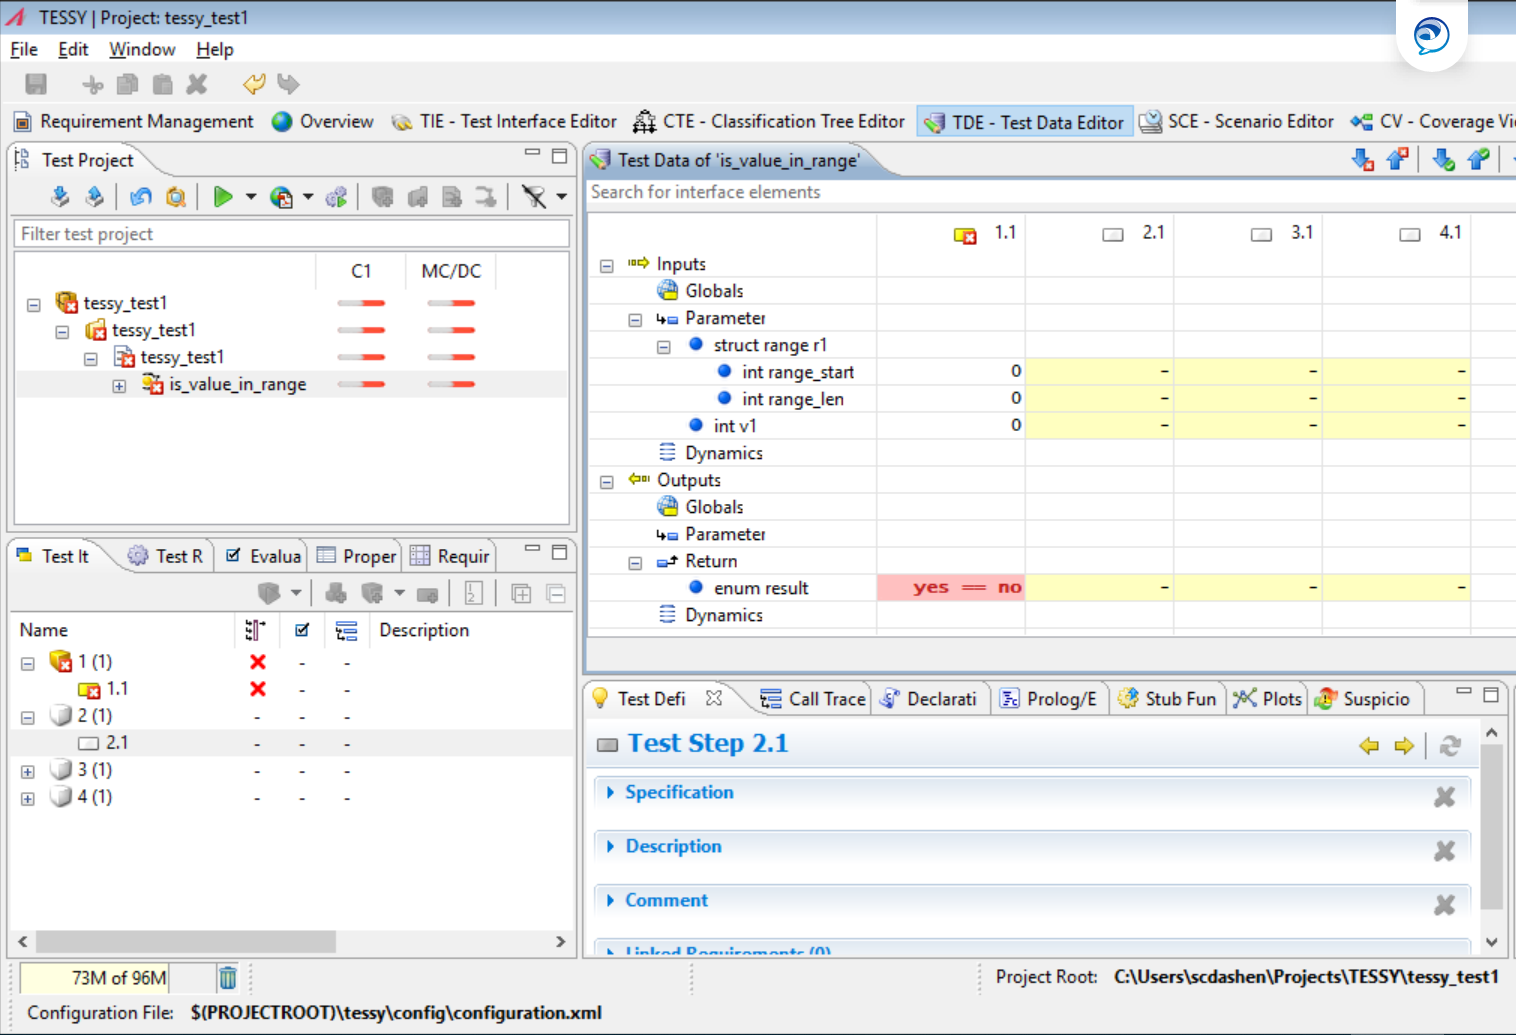Click the Redo arrow icon
The height and width of the screenshot is (1035, 1516).
coord(288,84)
